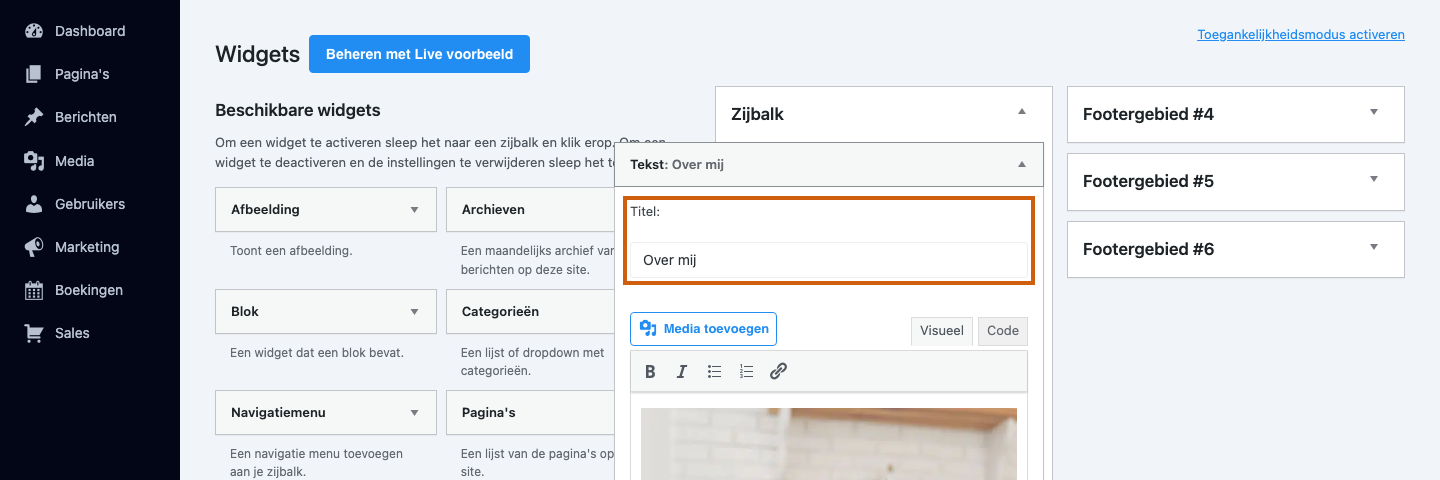Click the Dashboard gauge icon in sidebar
The image size is (1440, 480).
click(x=34, y=31)
